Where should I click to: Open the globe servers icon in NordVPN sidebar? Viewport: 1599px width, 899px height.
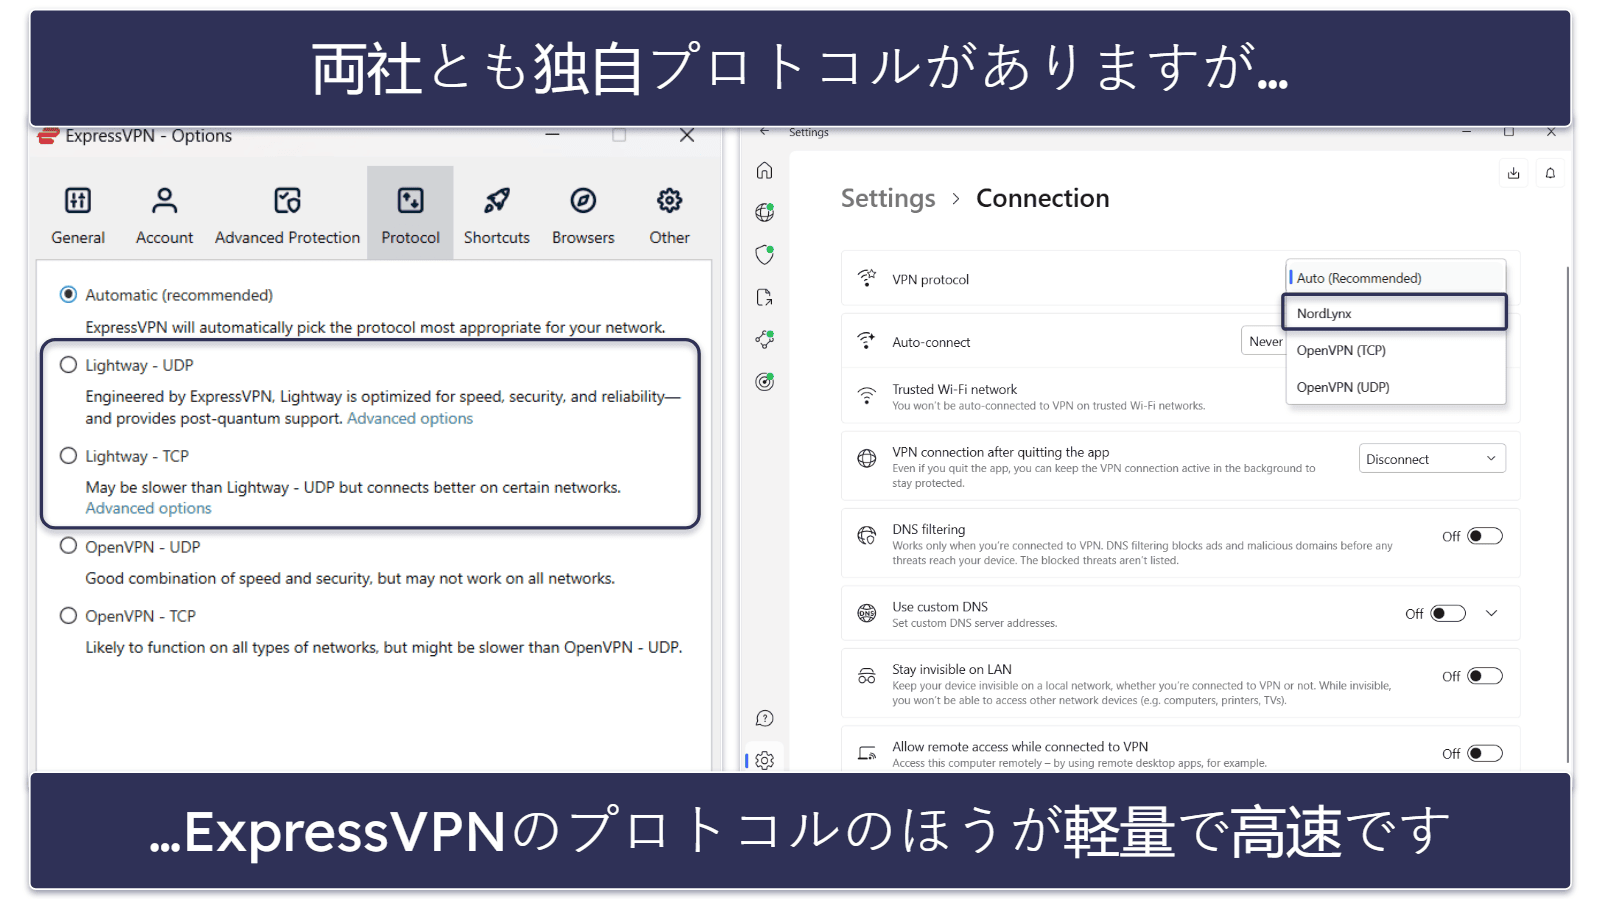(x=764, y=212)
